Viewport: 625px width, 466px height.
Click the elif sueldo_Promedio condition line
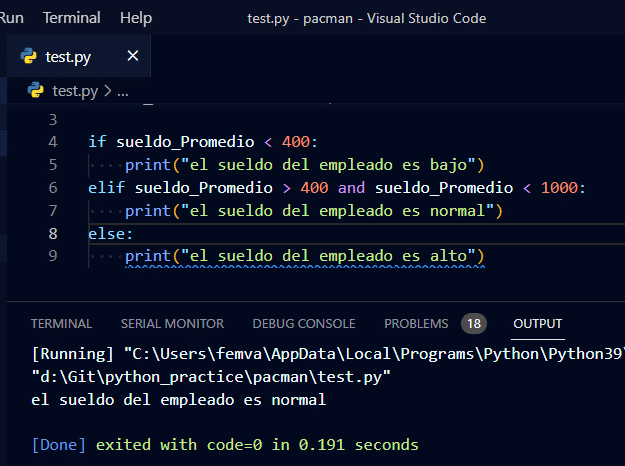click(336, 188)
